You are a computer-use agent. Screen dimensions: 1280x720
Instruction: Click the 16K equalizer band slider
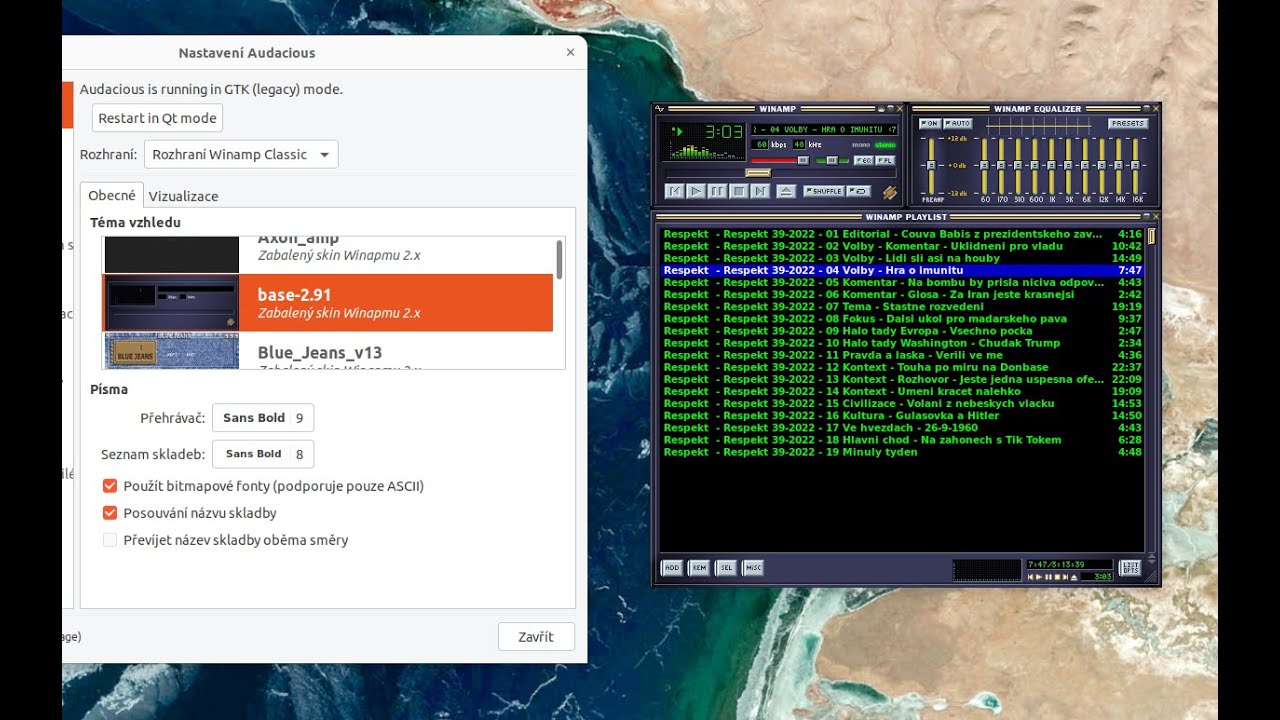(x=1135, y=165)
